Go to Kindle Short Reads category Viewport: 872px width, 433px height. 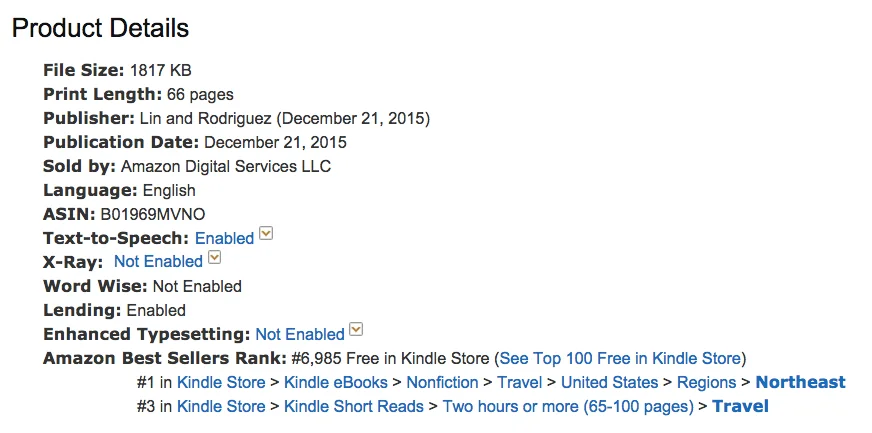coord(354,406)
